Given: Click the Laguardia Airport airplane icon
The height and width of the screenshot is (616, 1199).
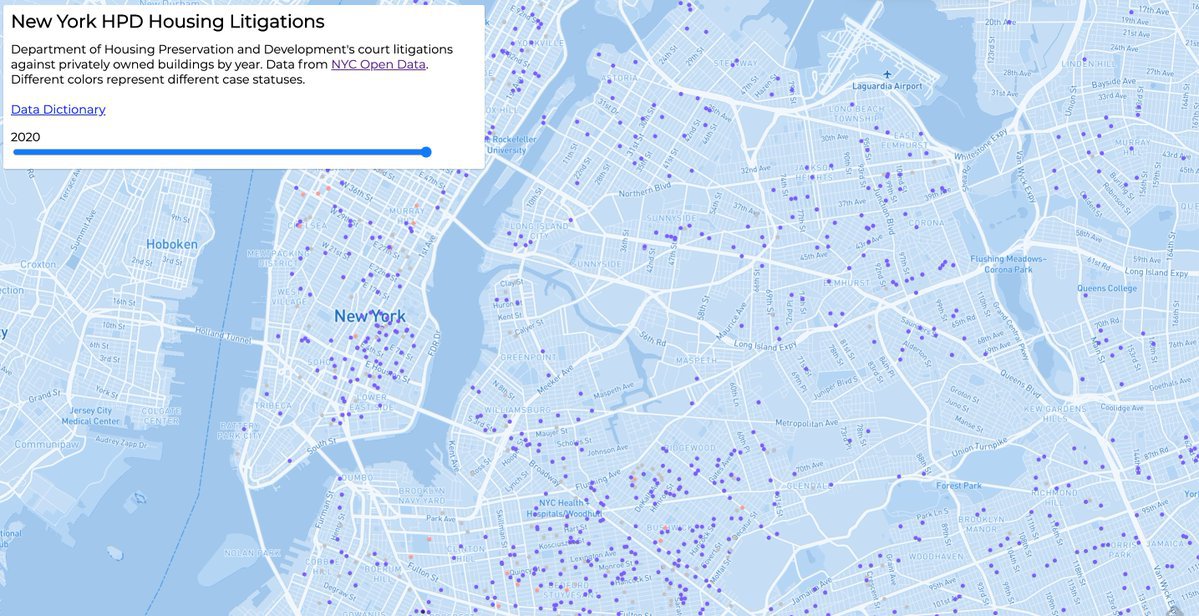Looking at the screenshot, I should 887,75.
